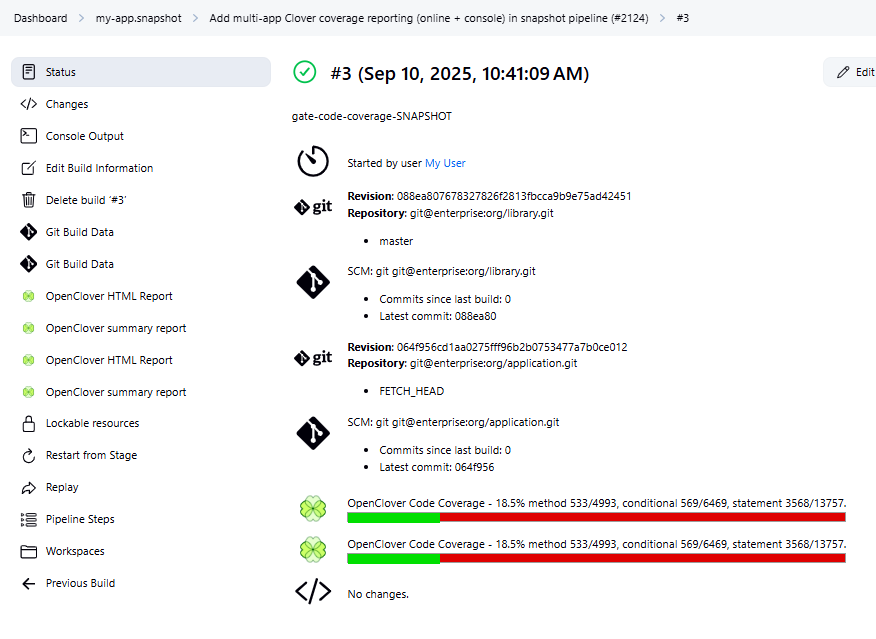Click the upper clover icon beside coverage results
Image resolution: width=876 pixels, height=639 pixels.
tap(313, 509)
